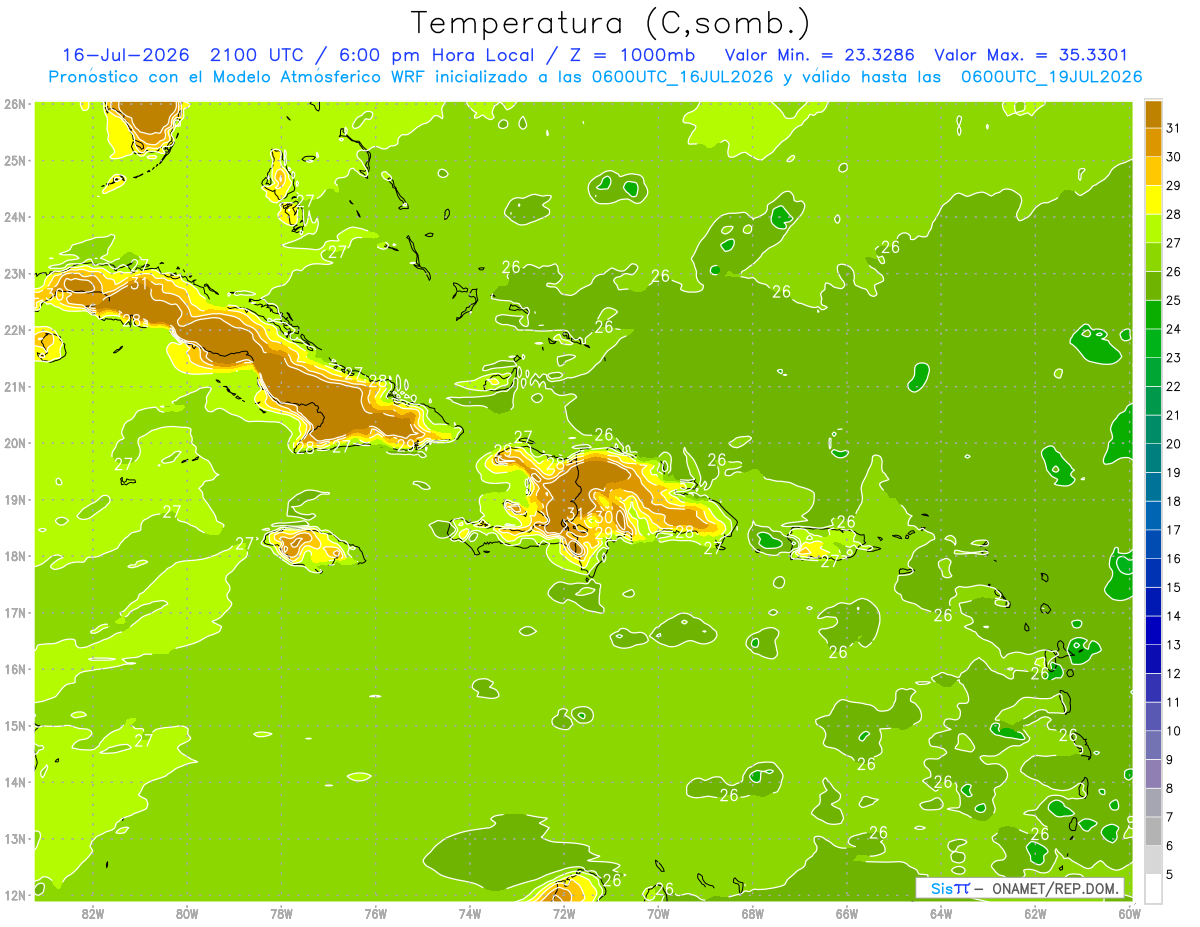
Task: Click the 15N latitude axis label
Action: [15, 725]
